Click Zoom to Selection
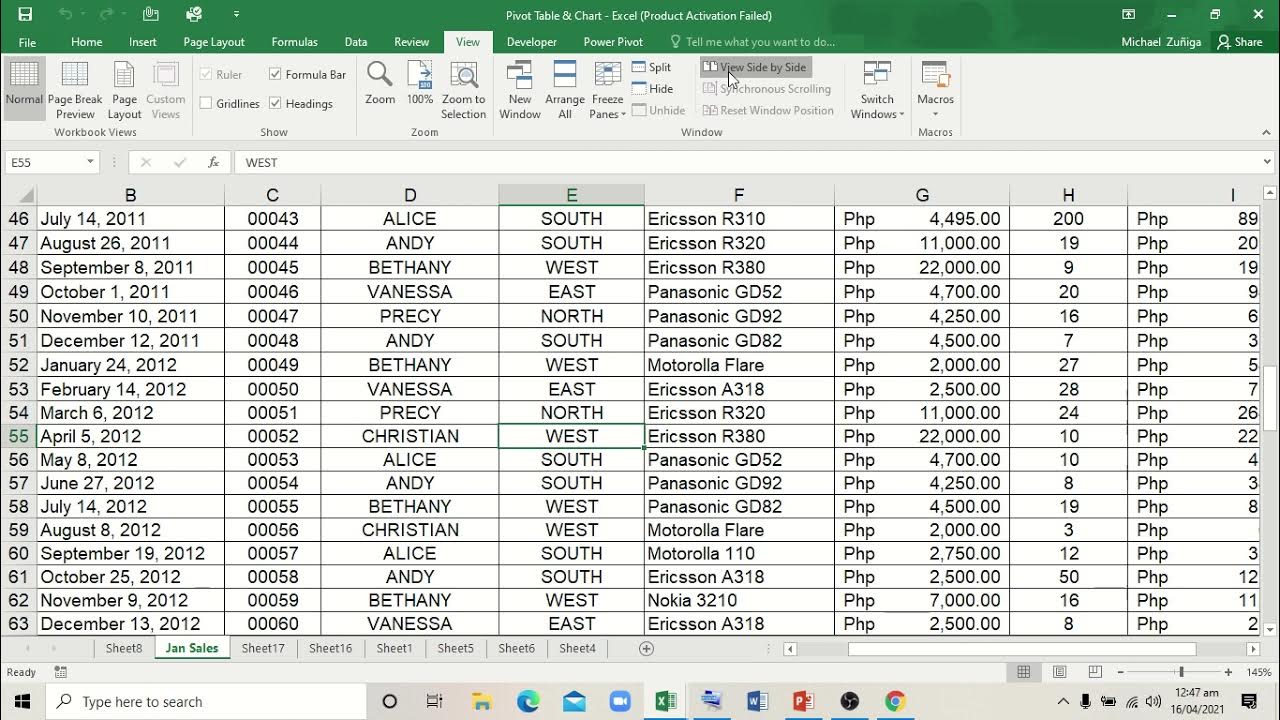The image size is (1280, 720). [464, 90]
